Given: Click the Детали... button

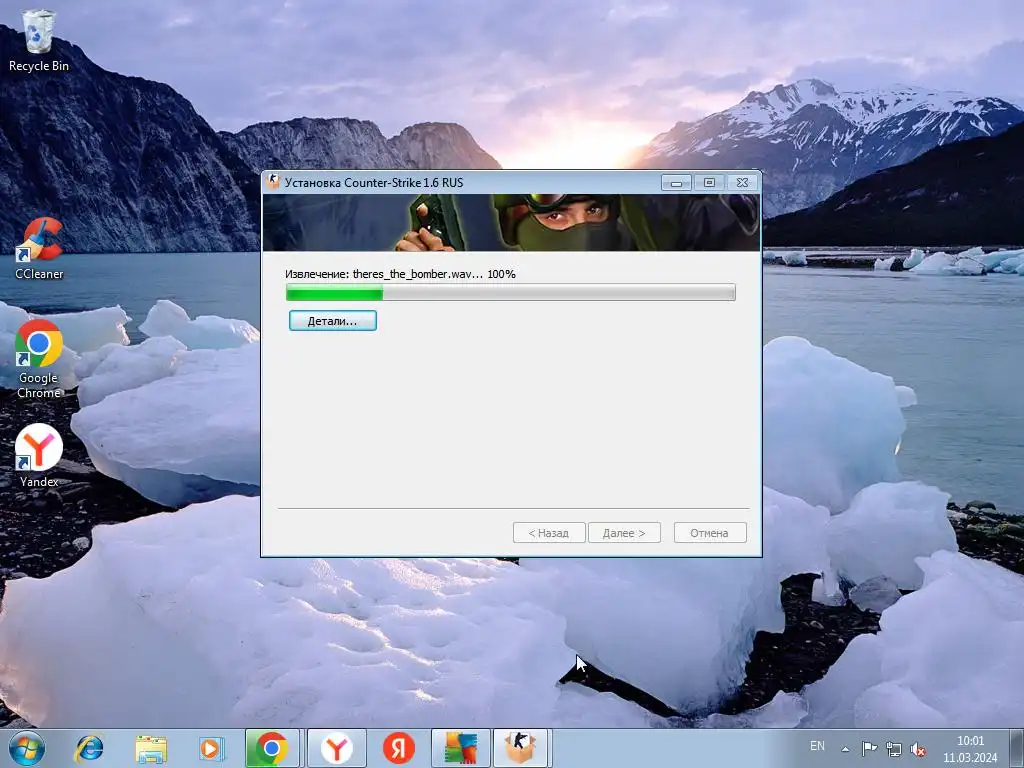Looking at the screenshot, I should pyautogui.click(x=332, y=321).
